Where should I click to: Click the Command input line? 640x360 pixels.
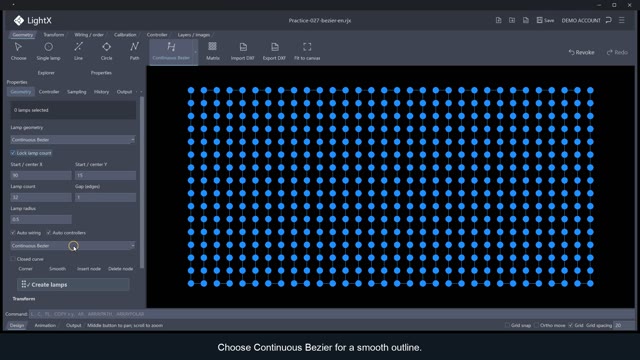pyautogui.click(x=331, y=314)
